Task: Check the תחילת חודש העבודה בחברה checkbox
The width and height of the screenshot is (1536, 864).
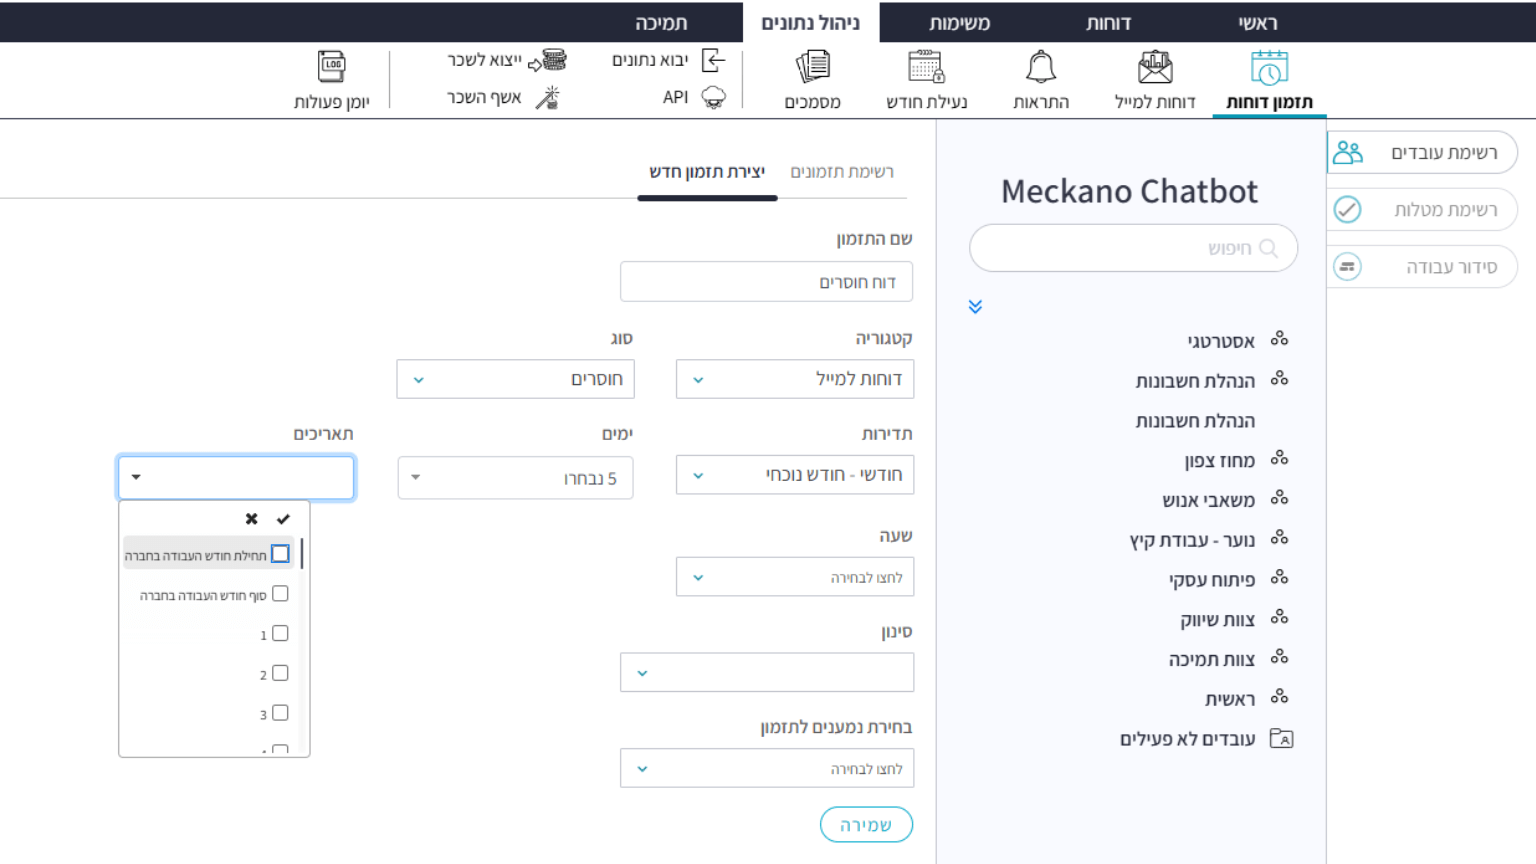Action: (280, 554)
